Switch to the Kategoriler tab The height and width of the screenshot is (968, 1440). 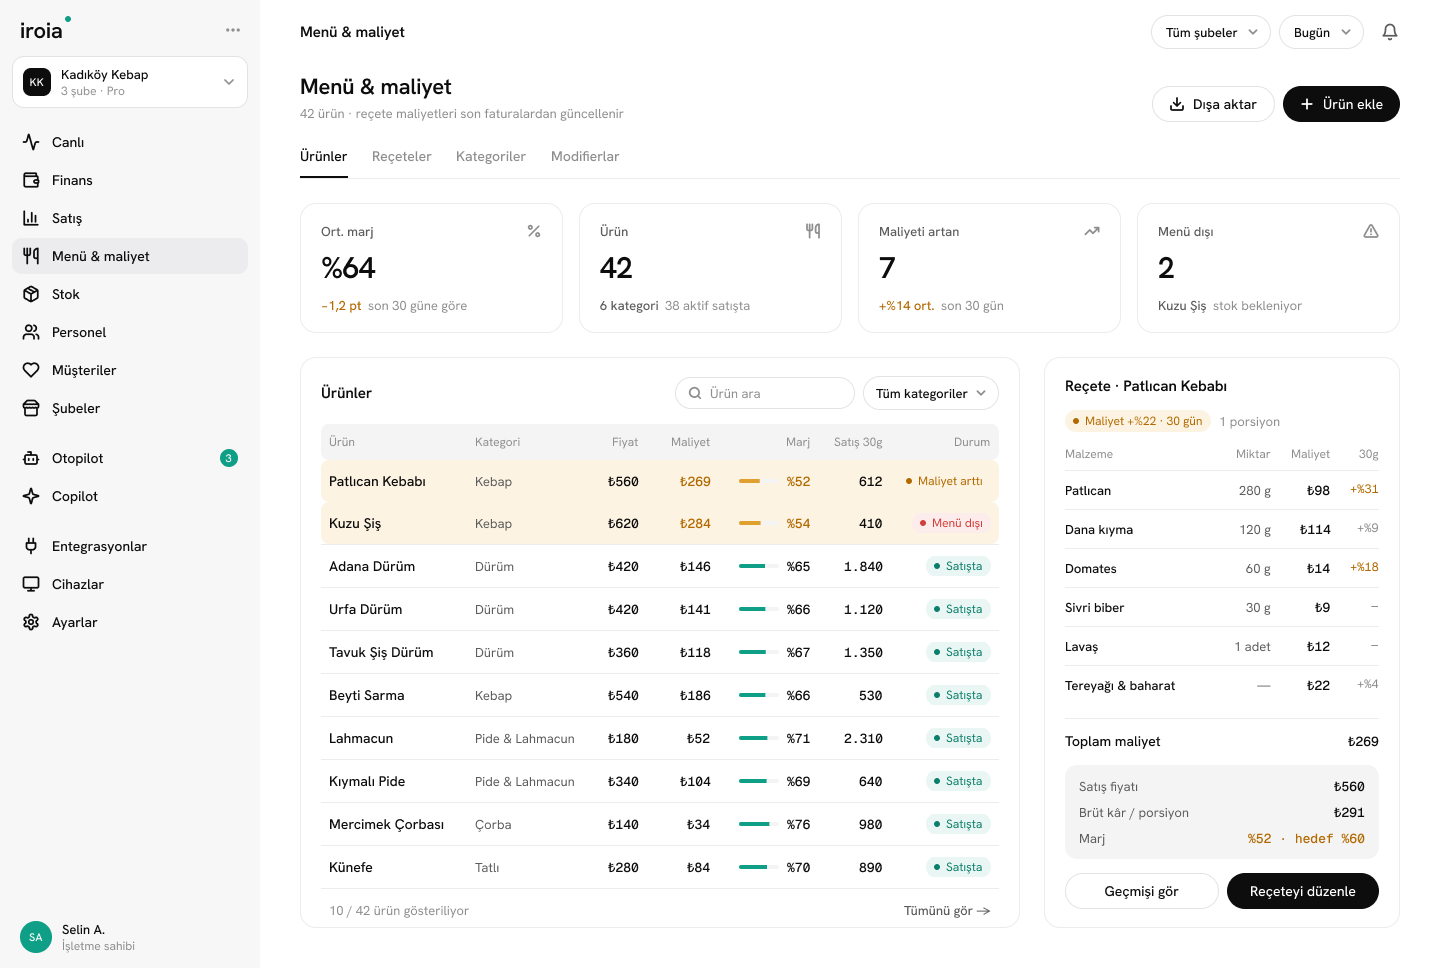491,156
